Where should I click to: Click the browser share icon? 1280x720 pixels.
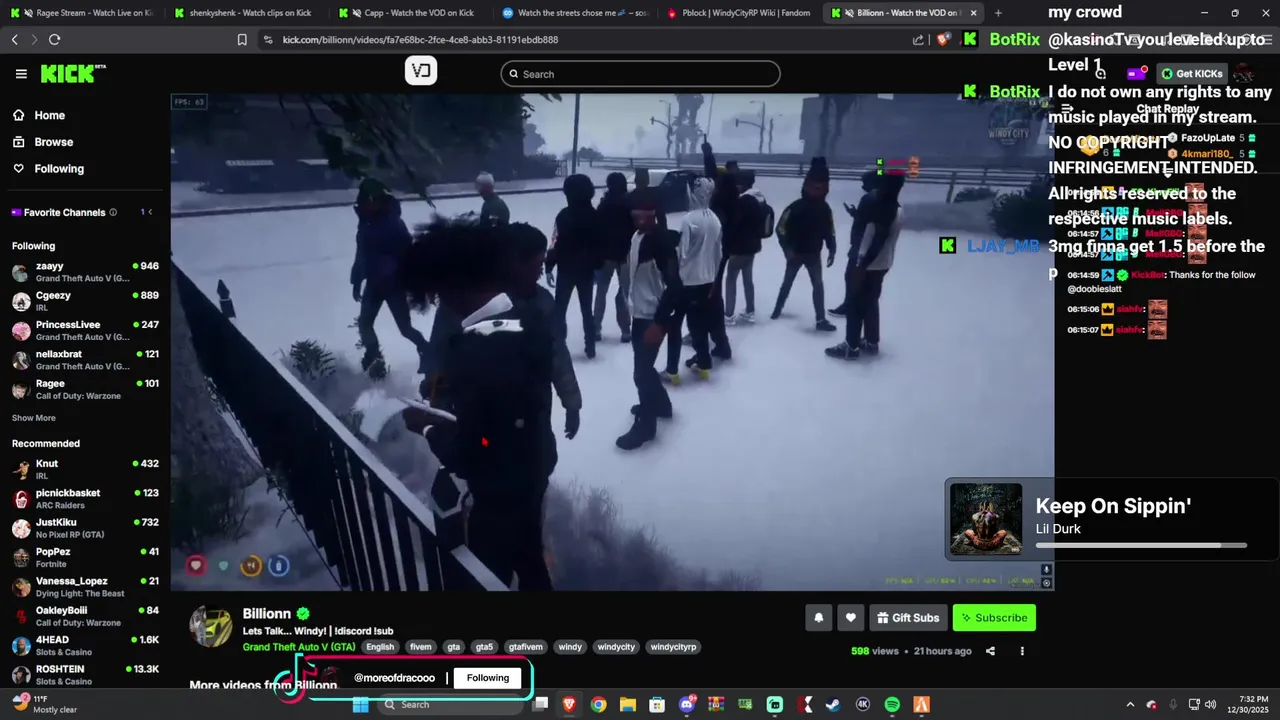pos(918,40)
